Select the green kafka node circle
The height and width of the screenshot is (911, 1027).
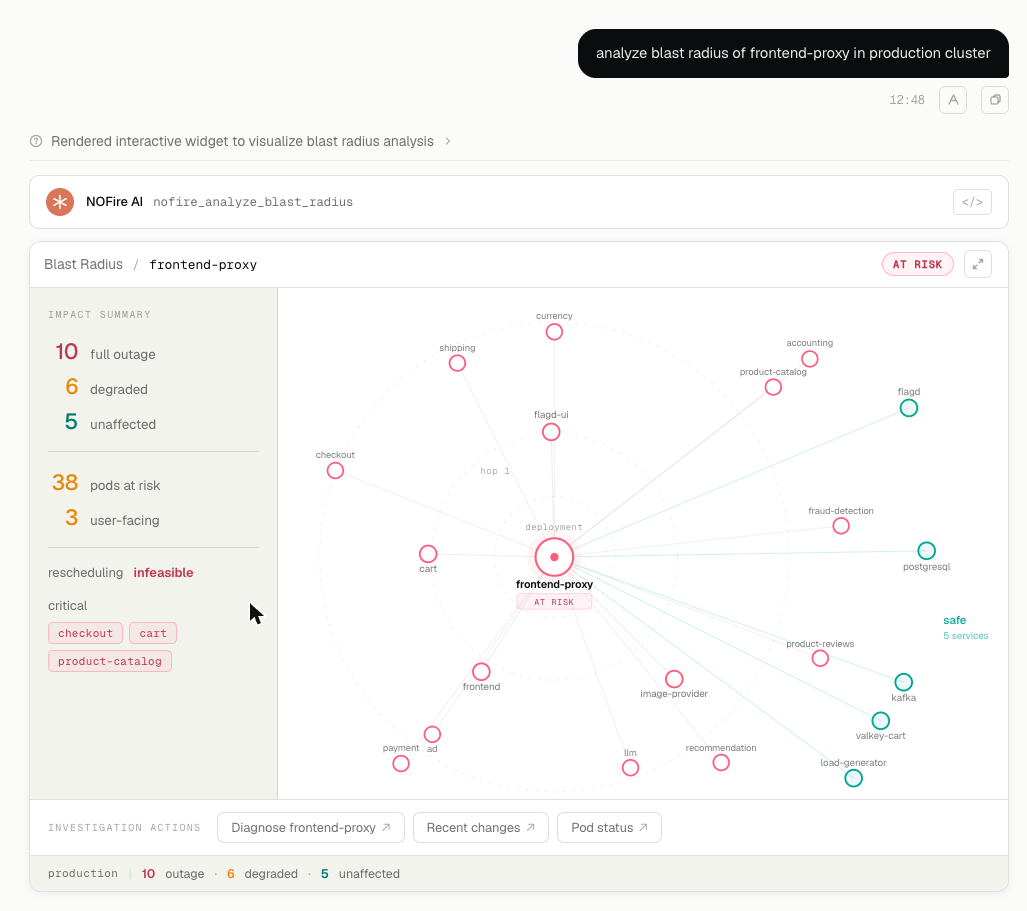(903, 682)
